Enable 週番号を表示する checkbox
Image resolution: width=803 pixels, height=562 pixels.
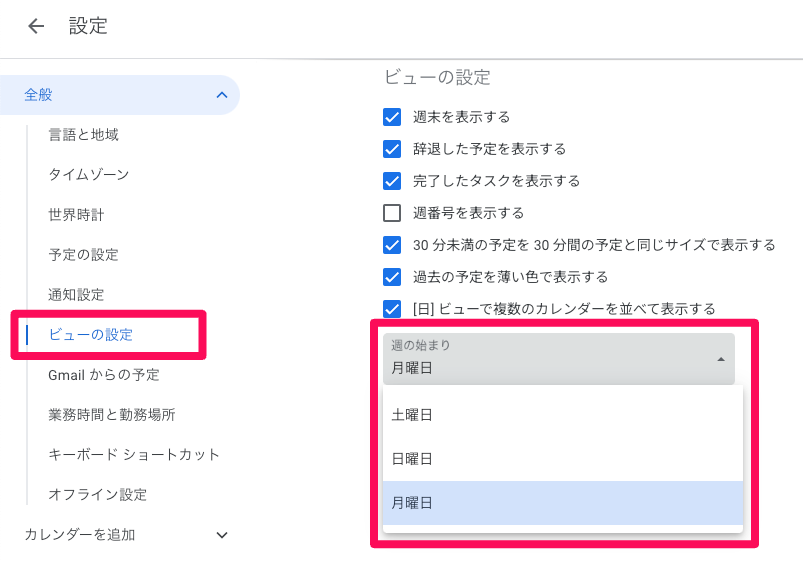tap(392, 213)
